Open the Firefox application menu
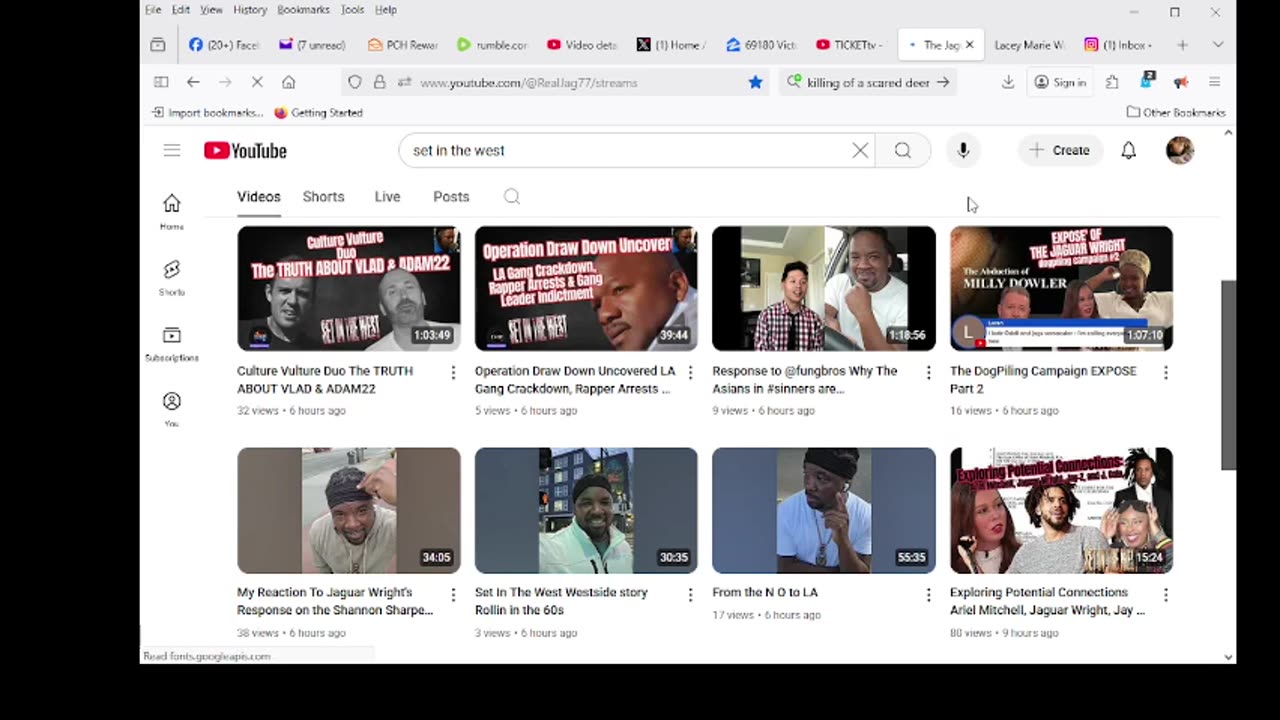This screenshot has width=1280, height=720. (1215, 82)
